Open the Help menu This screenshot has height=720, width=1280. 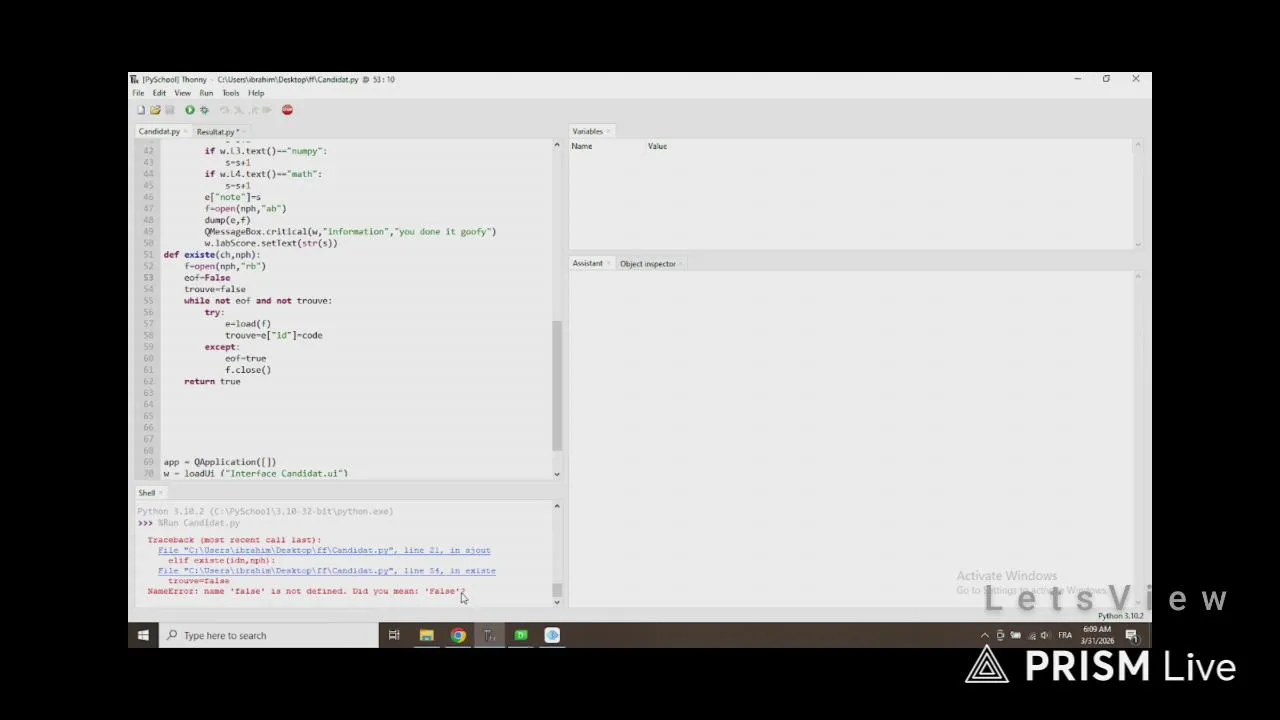(x=256, y=93)
